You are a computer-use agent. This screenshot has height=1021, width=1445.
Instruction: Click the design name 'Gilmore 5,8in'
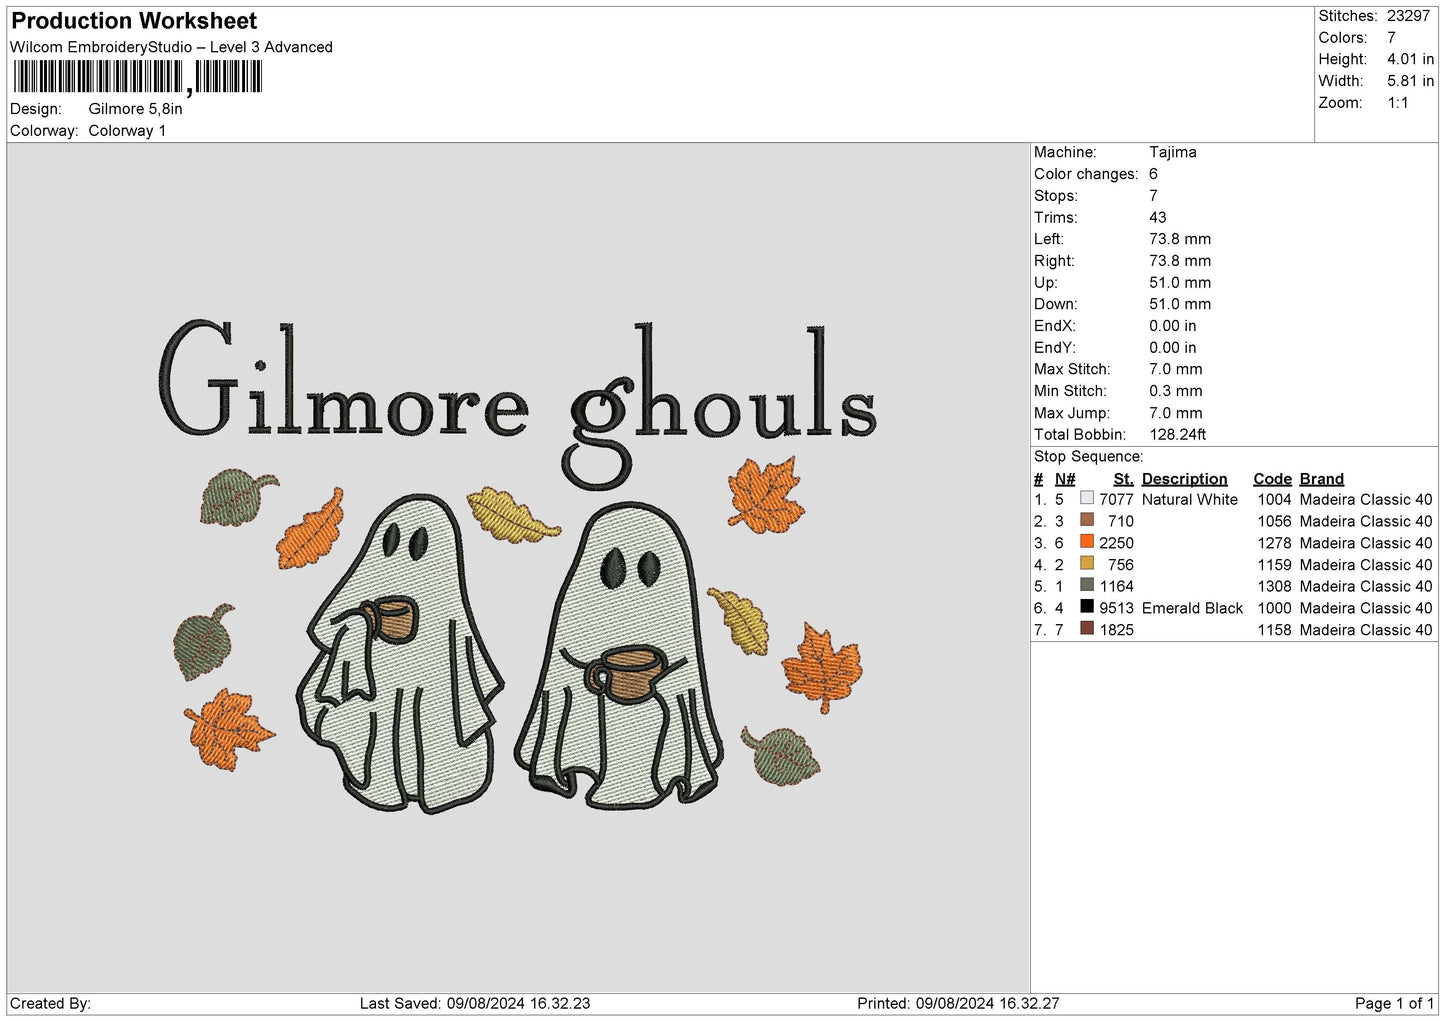click(x=135, y=109)
